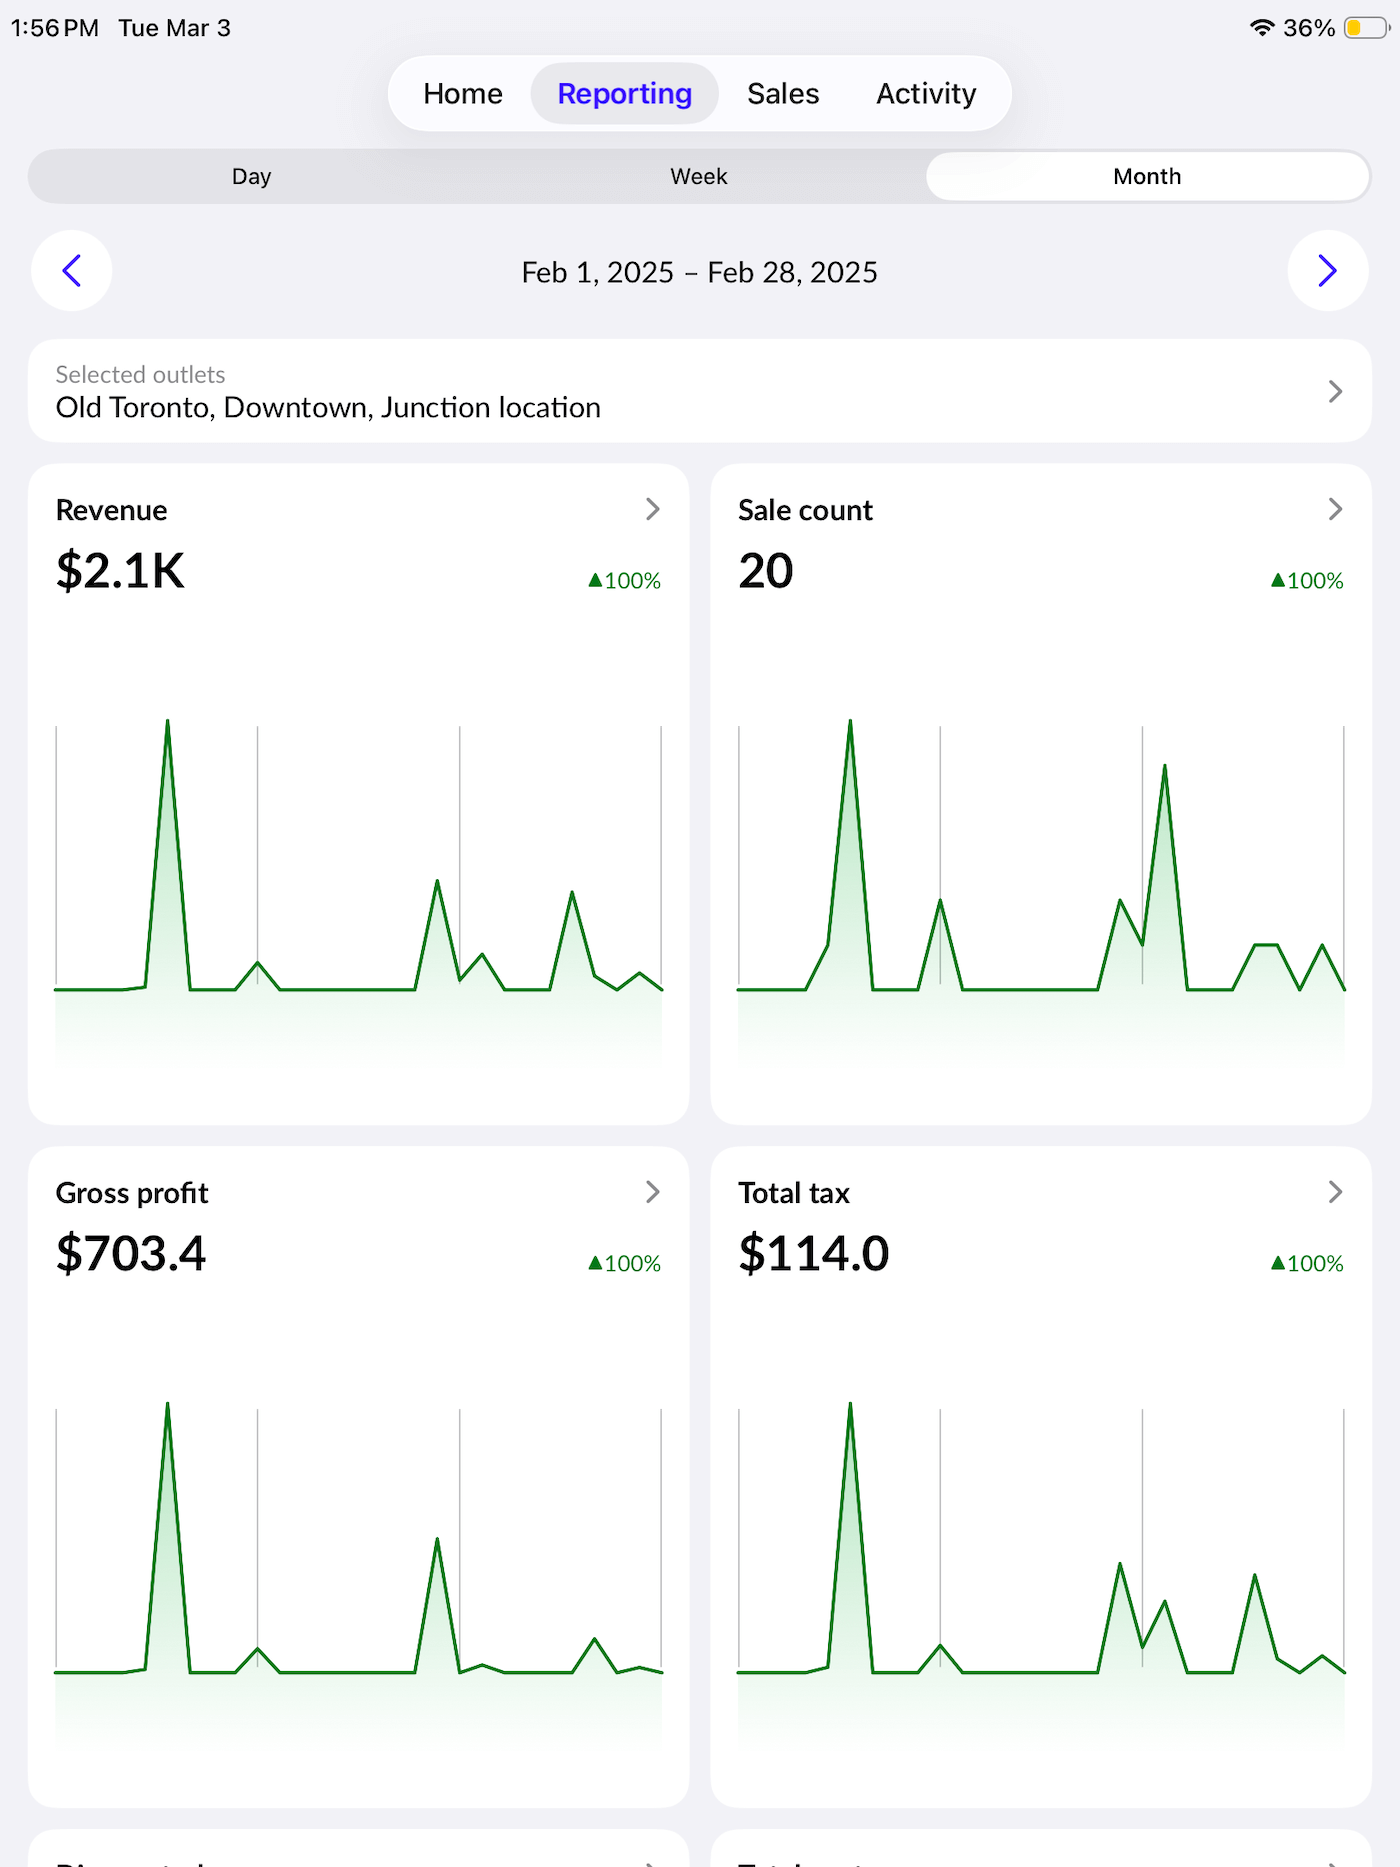
Task: Switch report period to Day
Action: pos(251,177)
